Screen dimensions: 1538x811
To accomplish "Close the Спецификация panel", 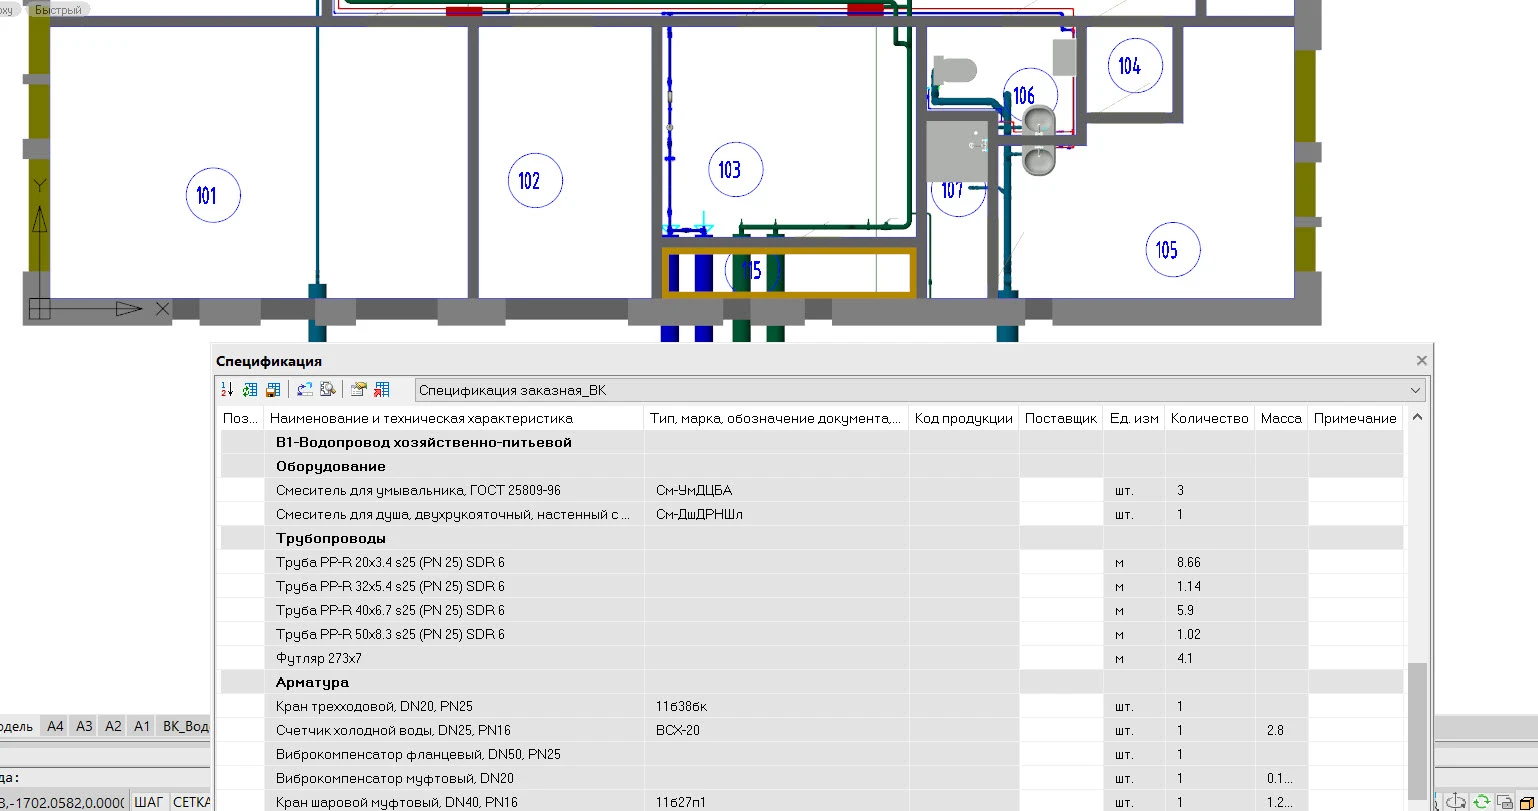I will click(x=1422, y=361).
